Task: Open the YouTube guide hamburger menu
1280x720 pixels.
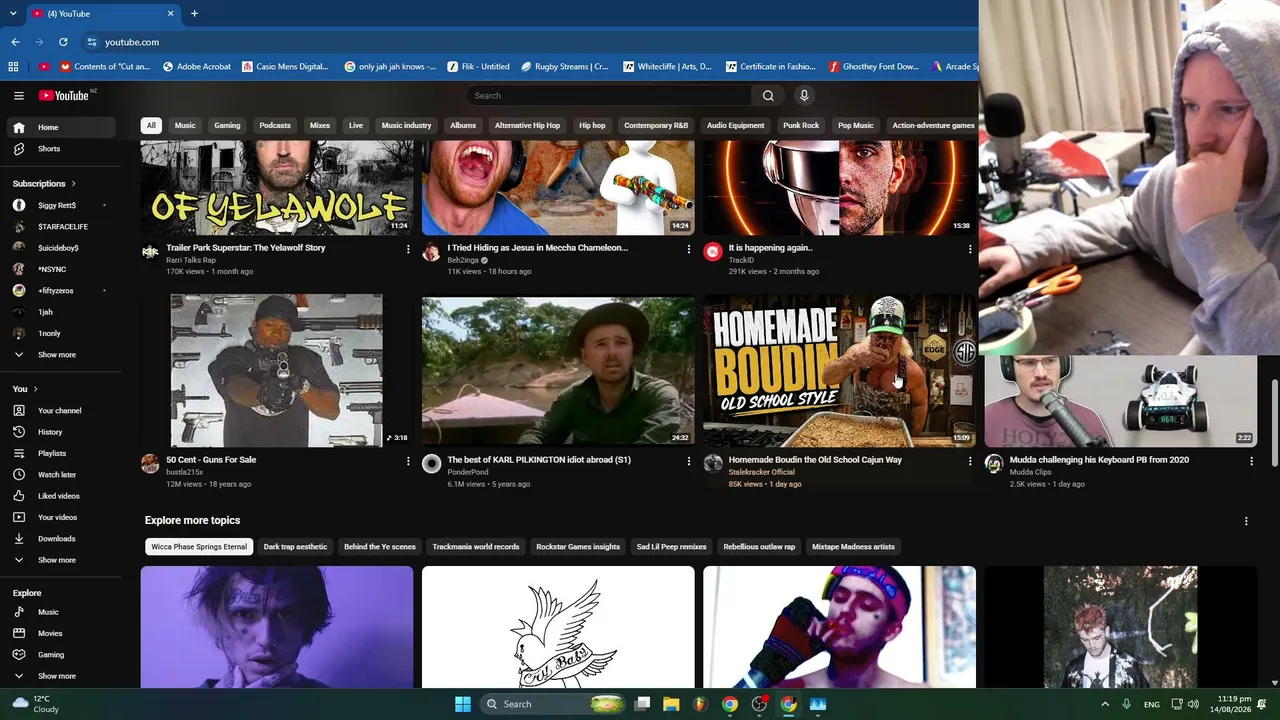Action: point(19,95)
